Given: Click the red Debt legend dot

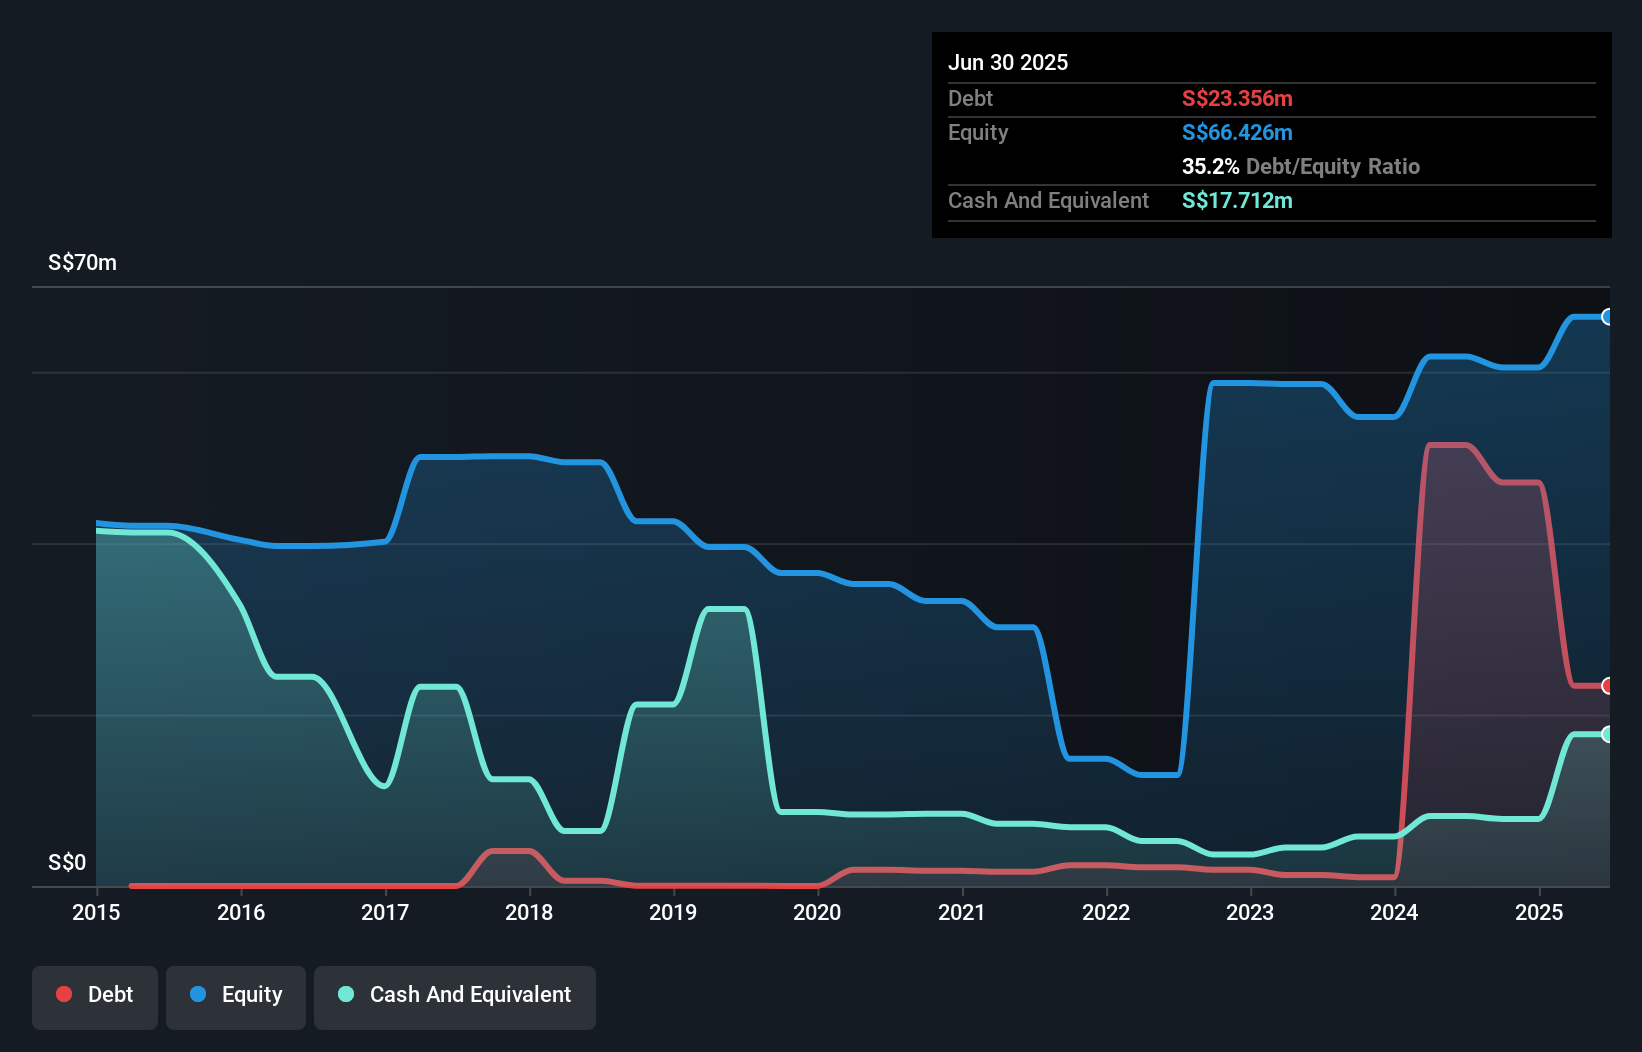Looking at the screenshot, I should (x=63, y=994).
